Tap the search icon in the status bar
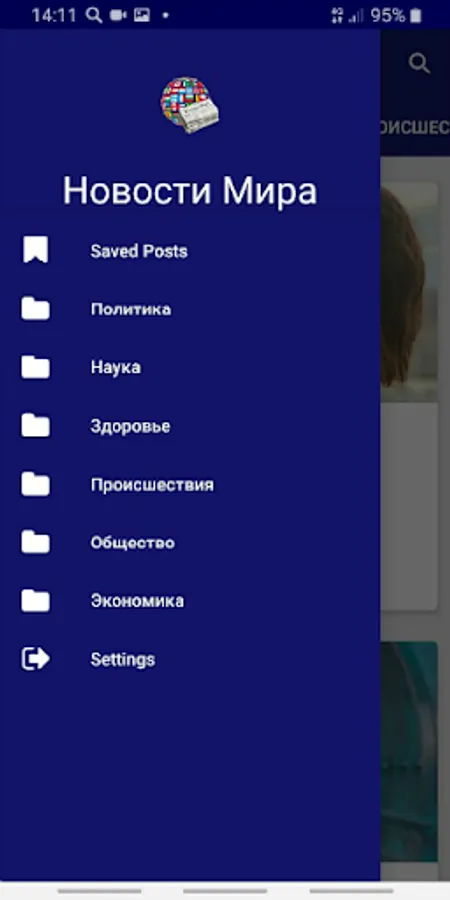The width and height of the screenshot is (450, 900). pos(94,15)
